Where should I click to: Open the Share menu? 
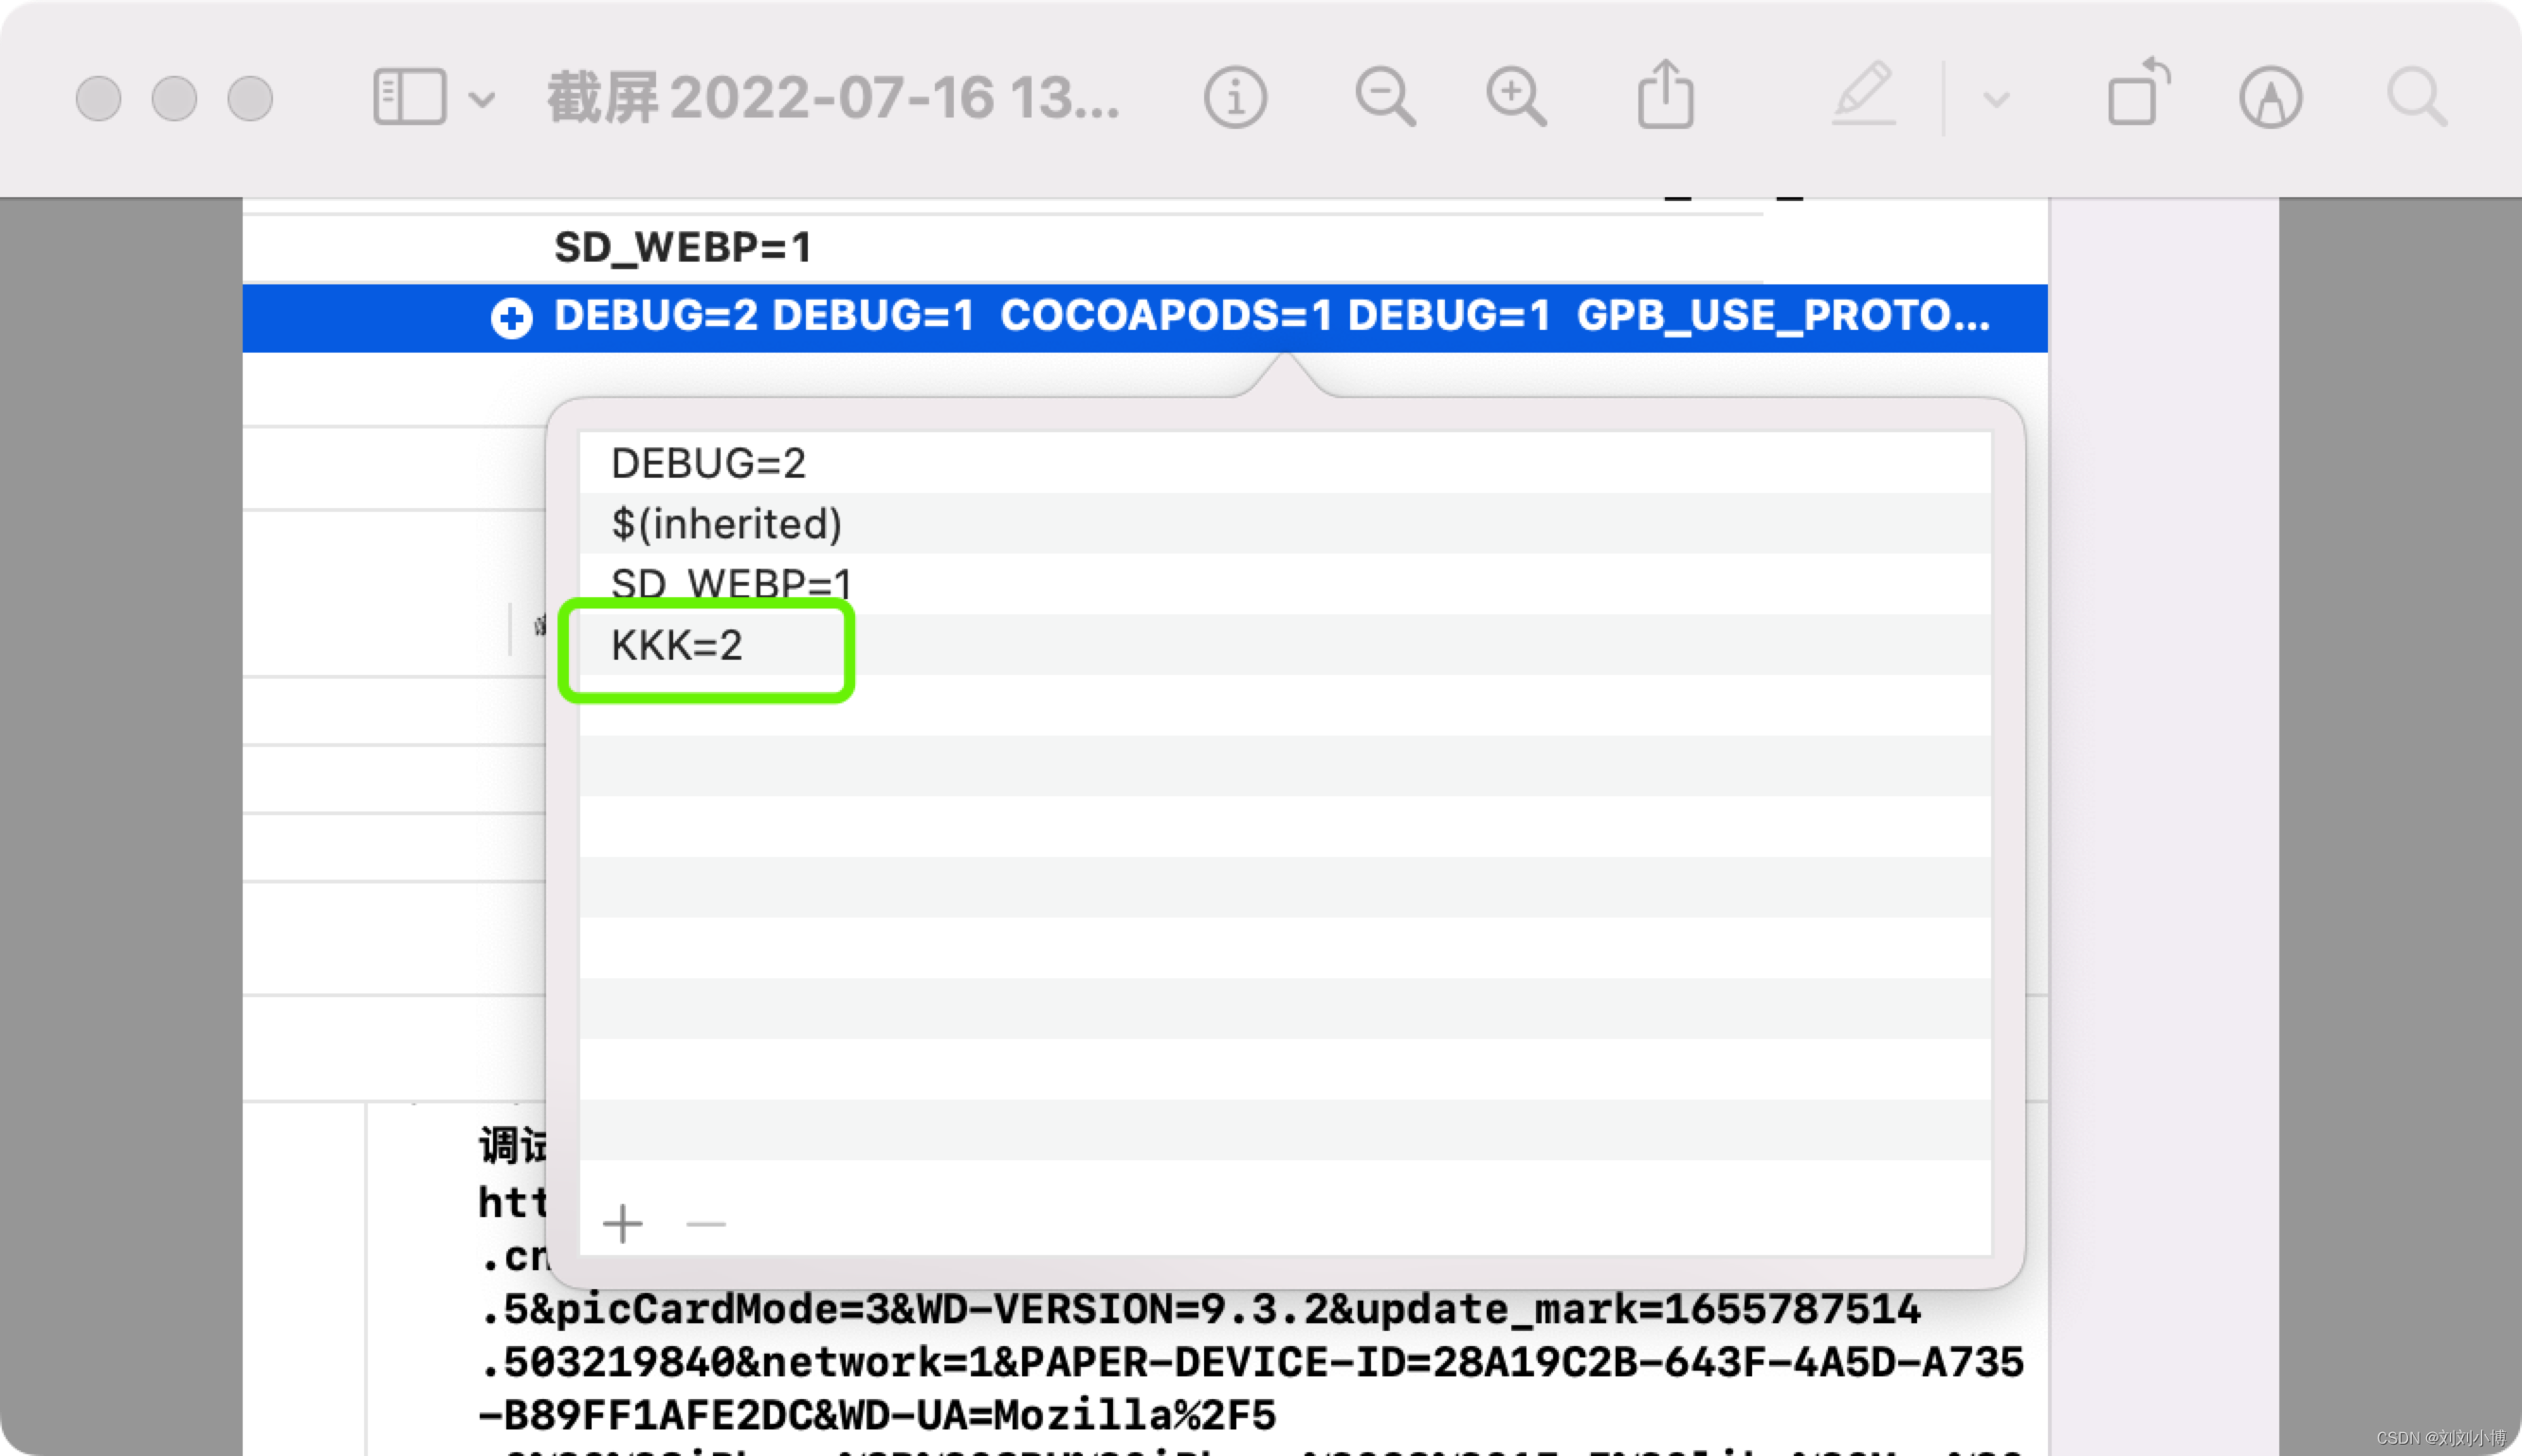tap(1665, 93)
